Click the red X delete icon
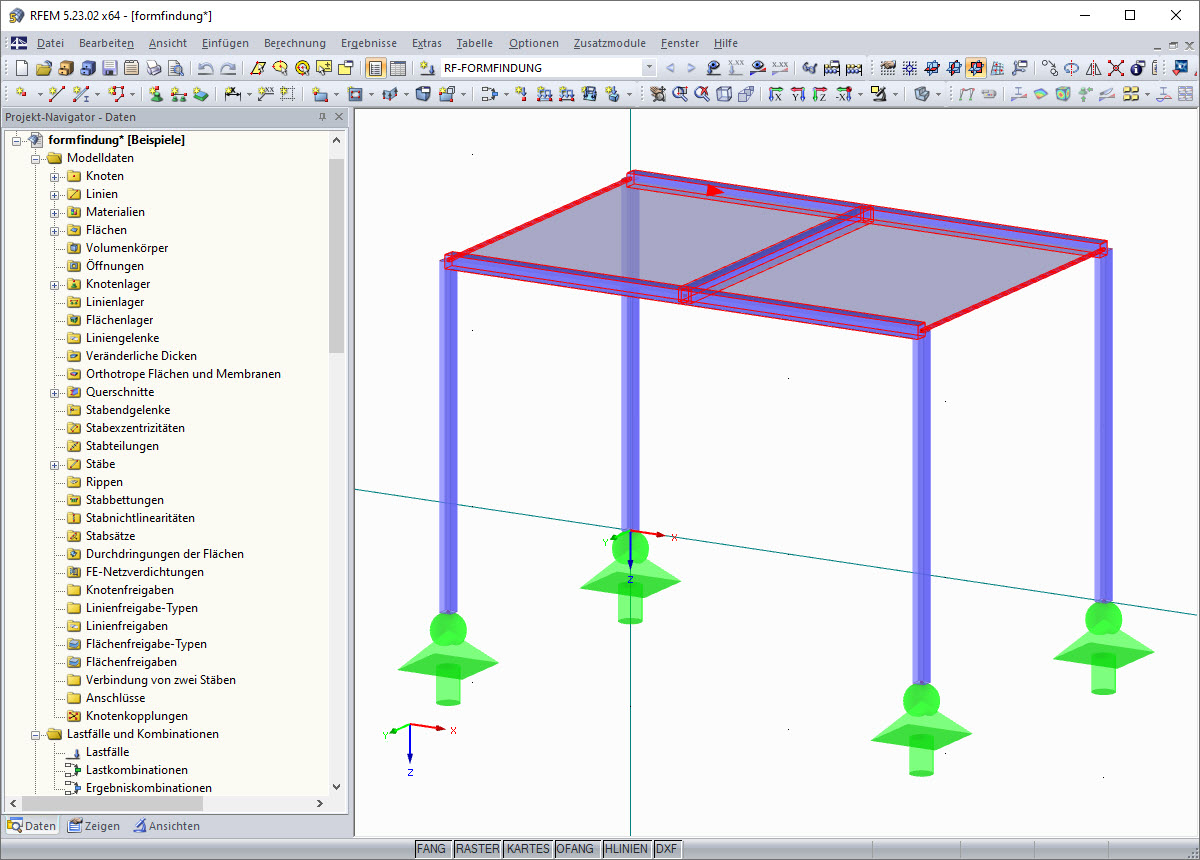Viewport: 1200px width, 860px height. 1116,68
